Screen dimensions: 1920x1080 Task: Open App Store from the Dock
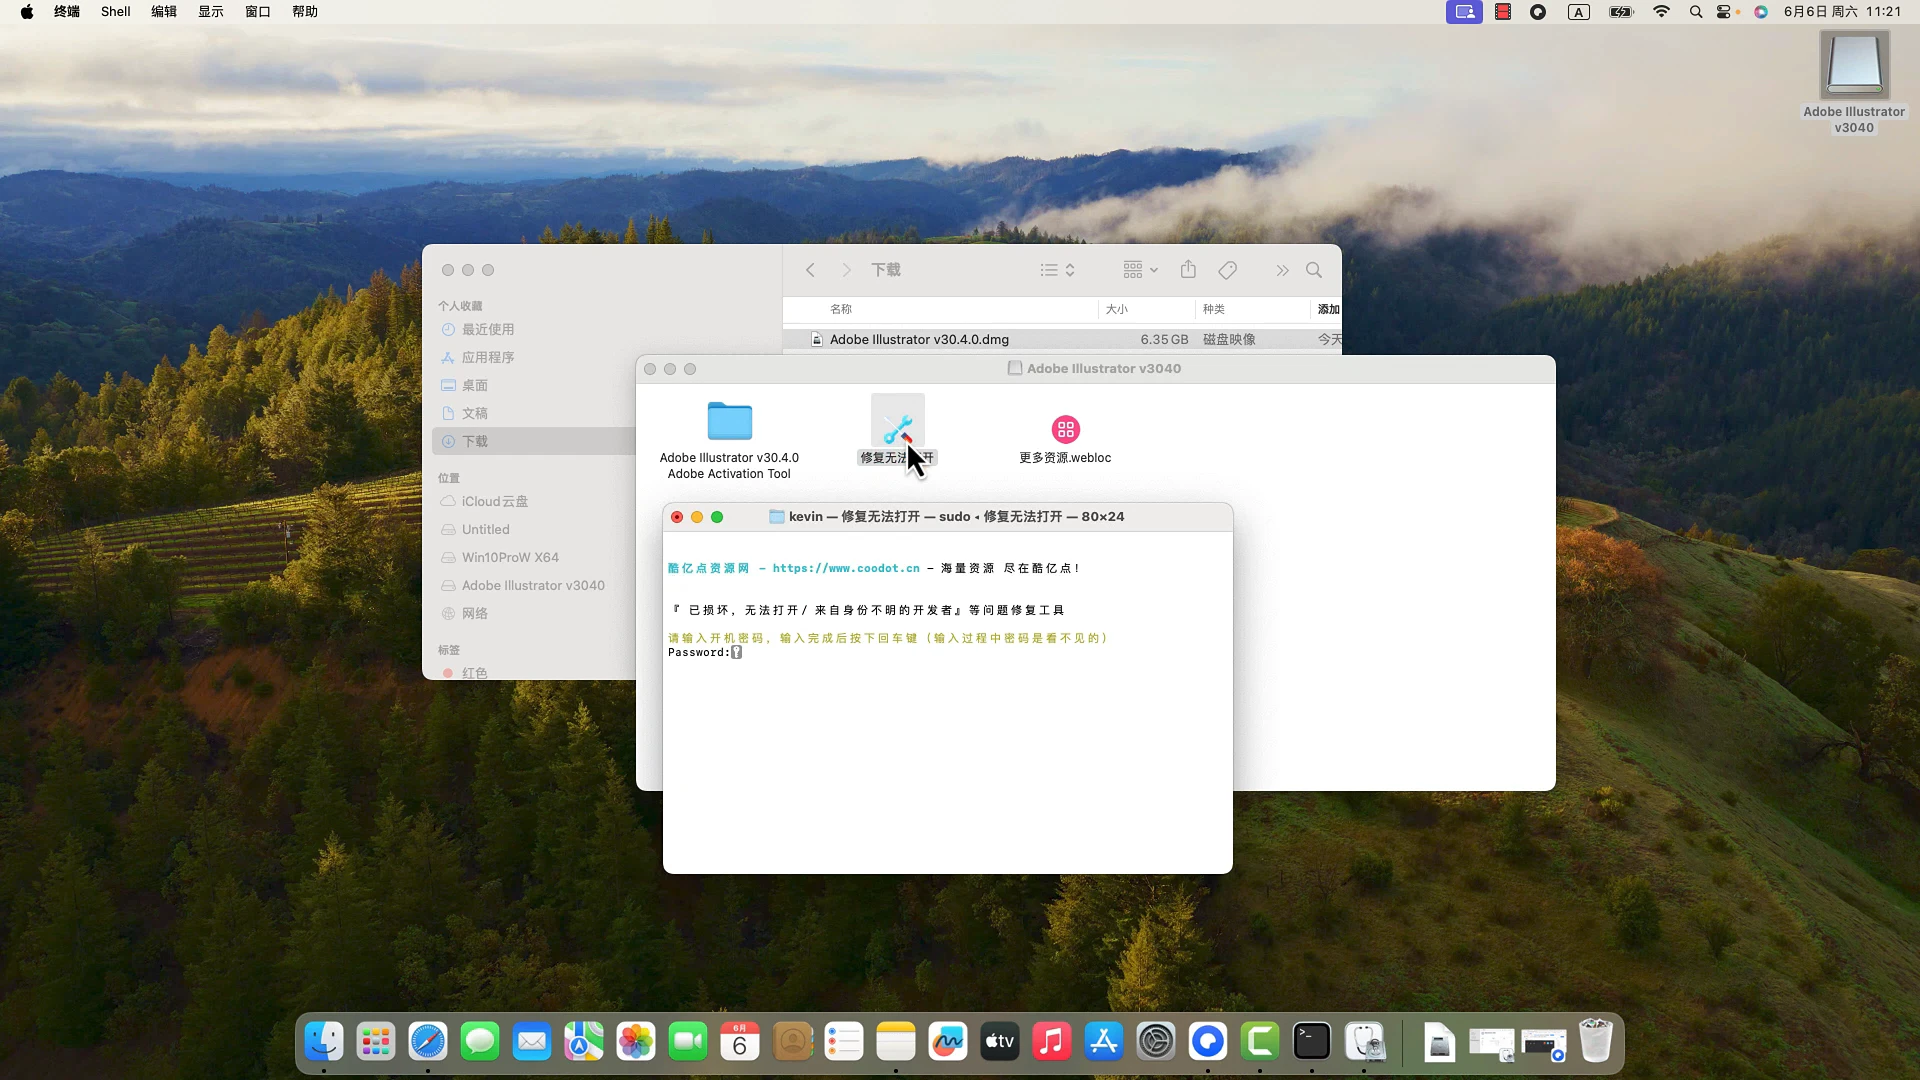(1104, 1042)
